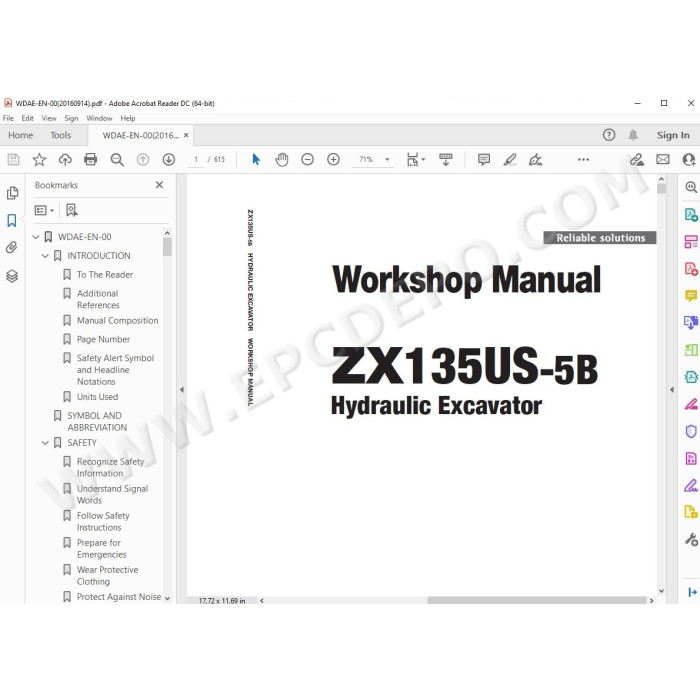The image size is (700, 700).
Task: Collapse the WDAE-EN-00 bookmark
Action: click(36, 237)
